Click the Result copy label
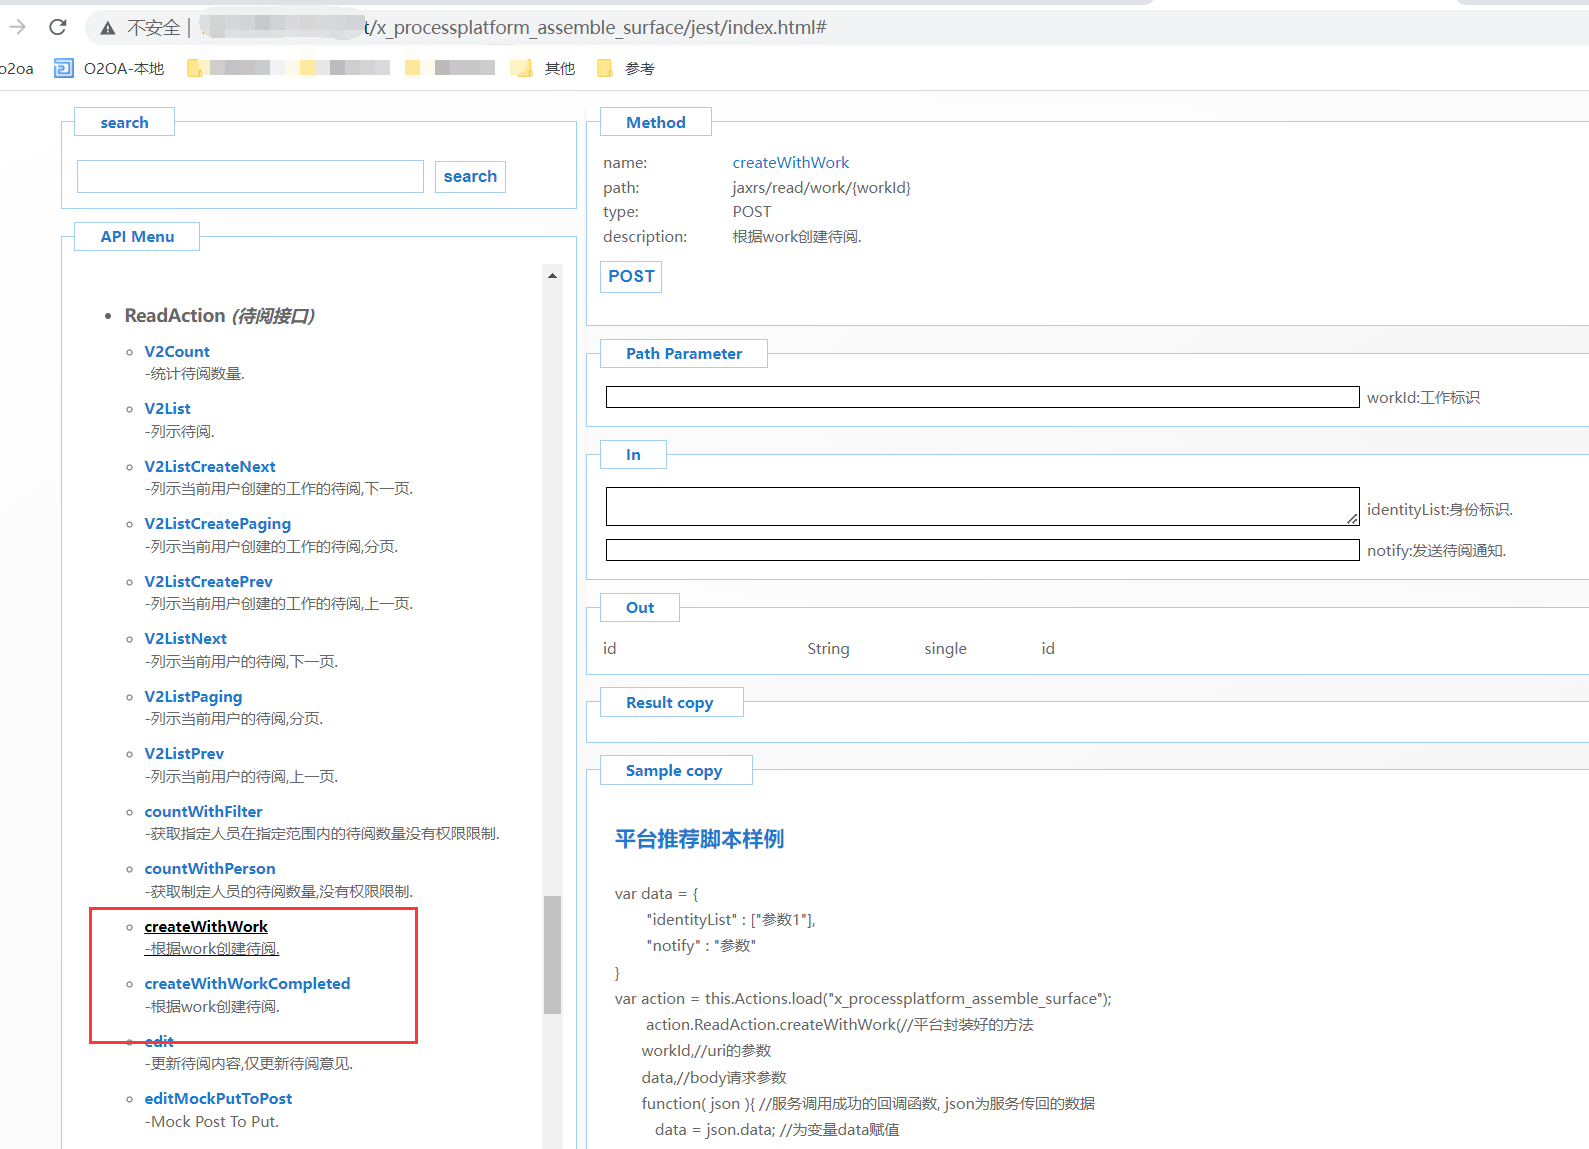The width and height of the screenshot is (1589, 1149). (x=669, y=702)
